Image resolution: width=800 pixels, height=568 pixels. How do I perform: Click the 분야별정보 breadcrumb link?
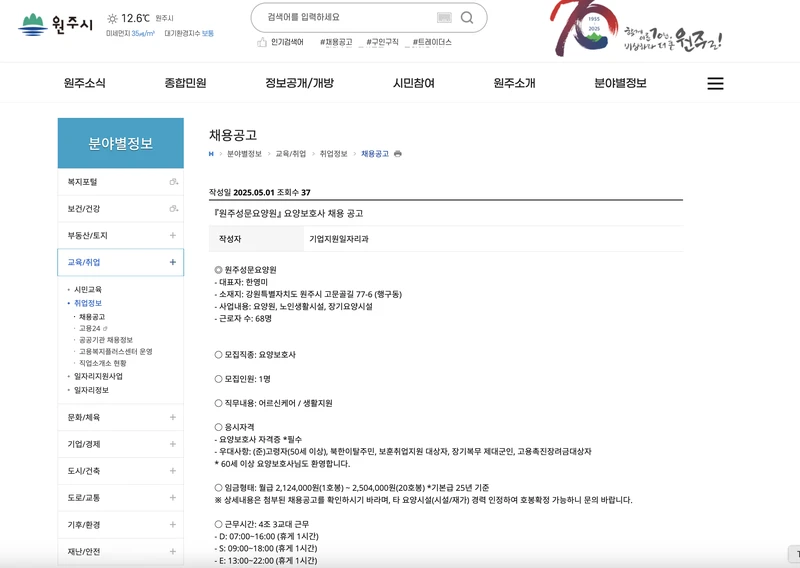244,154
